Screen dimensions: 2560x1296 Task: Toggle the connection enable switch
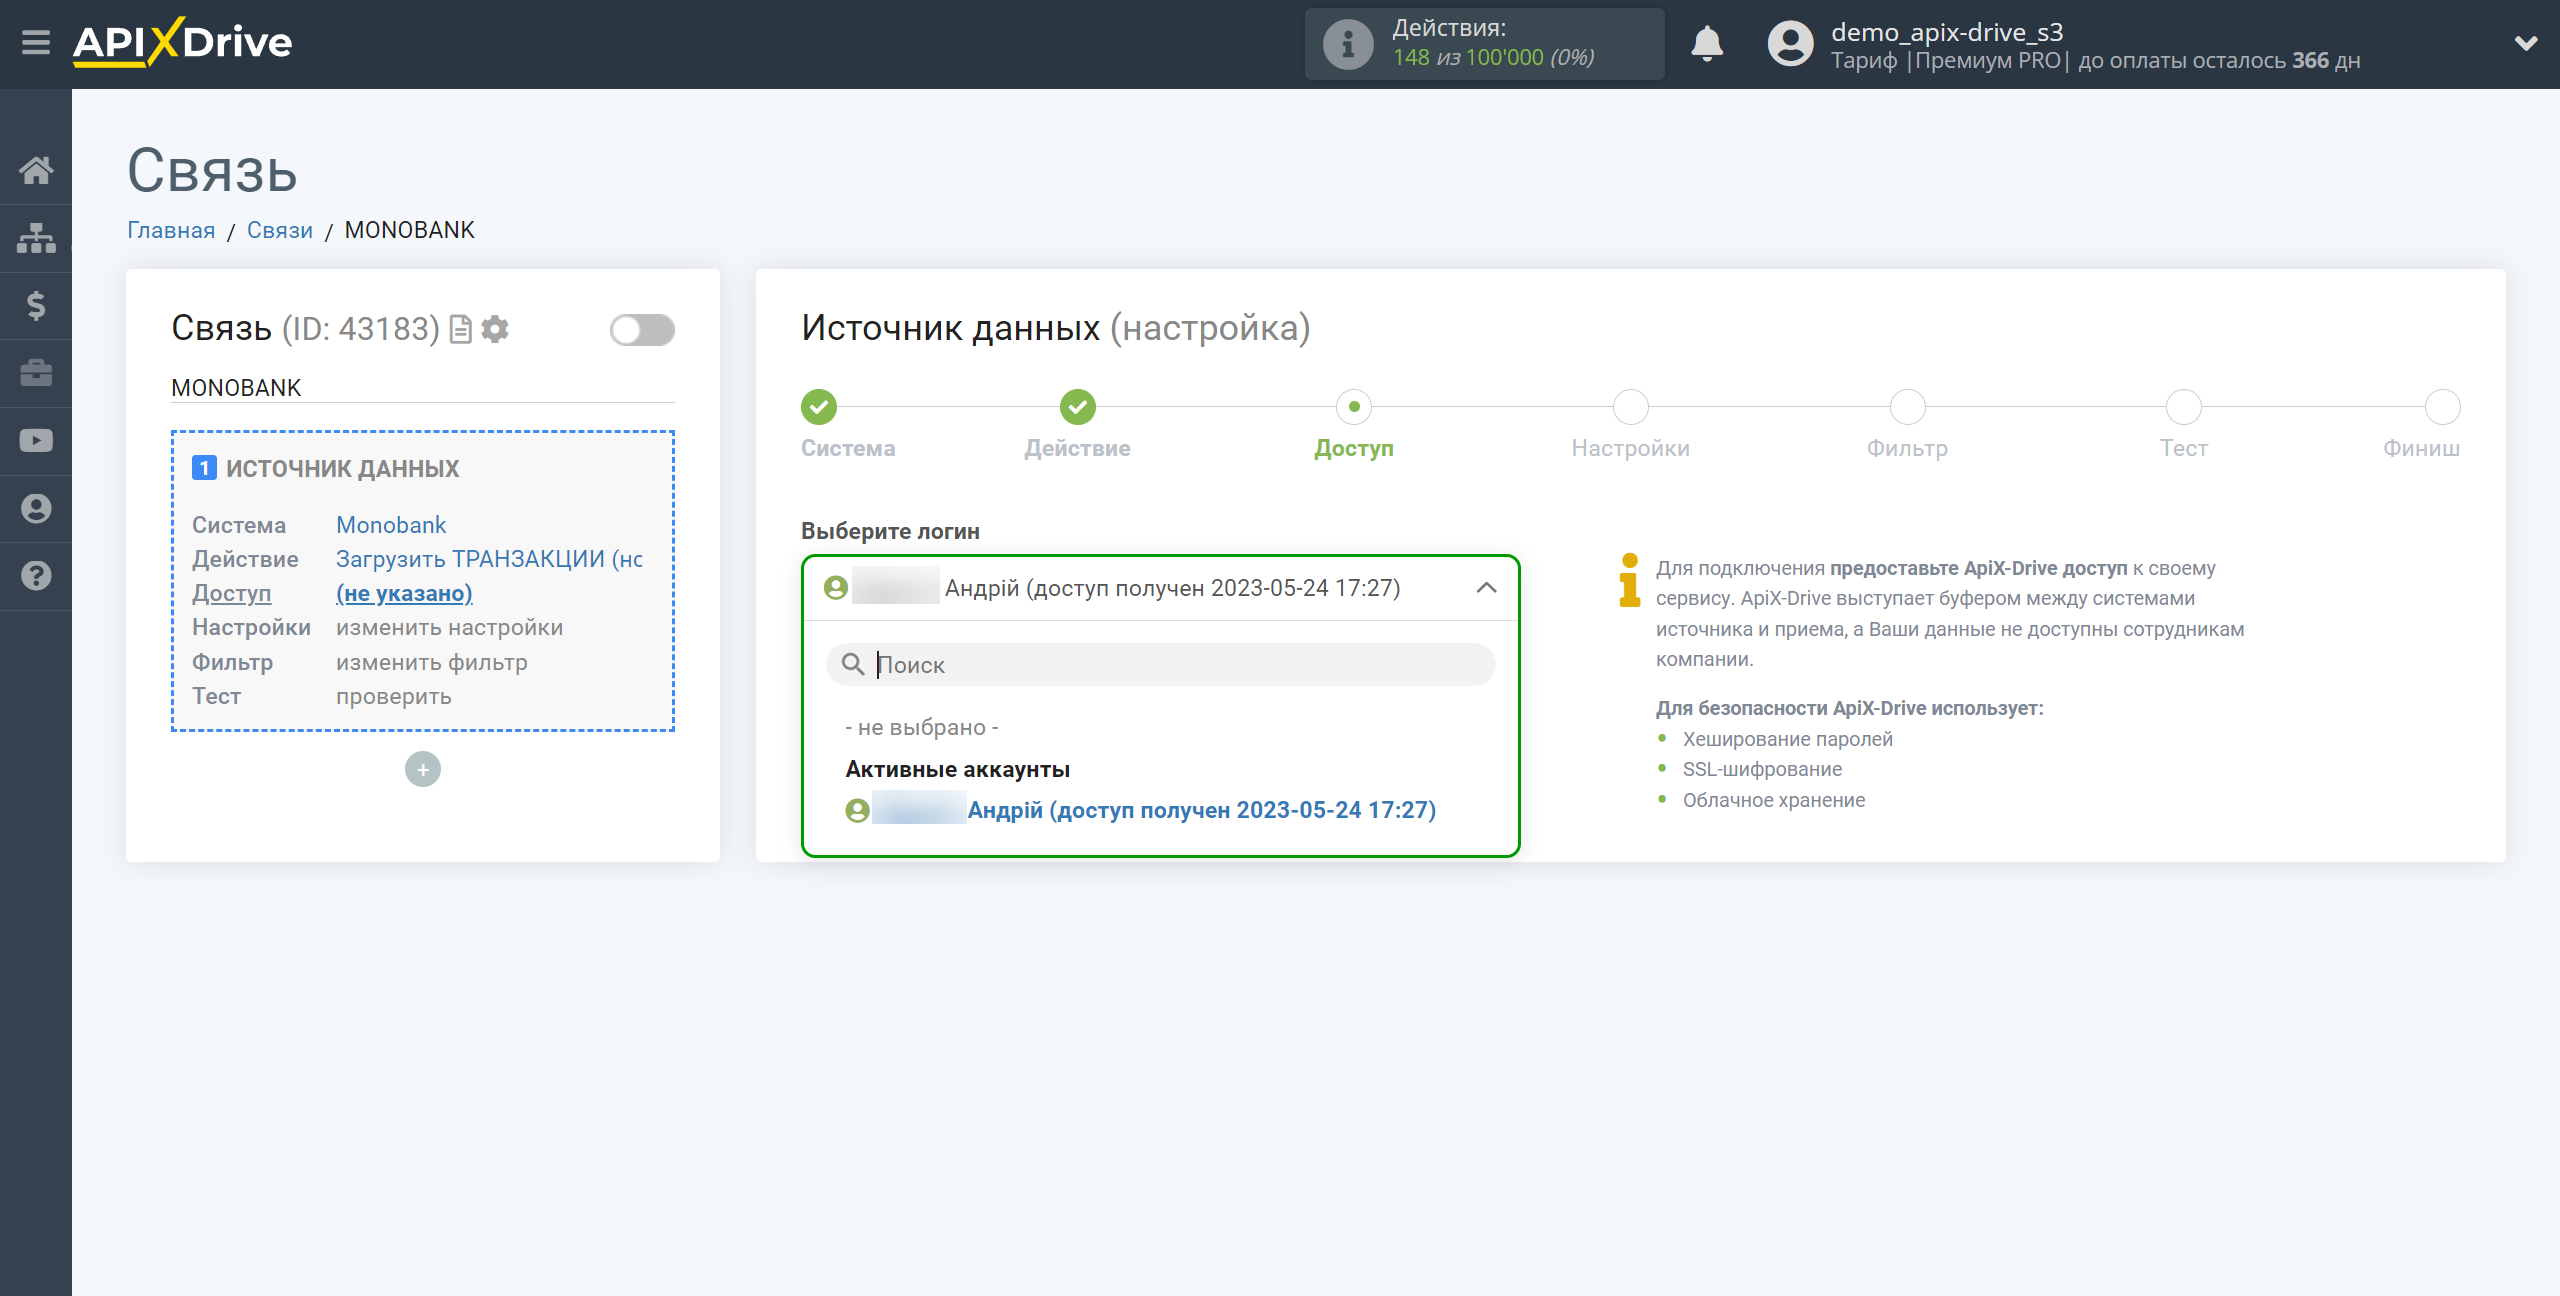(642, 330)
